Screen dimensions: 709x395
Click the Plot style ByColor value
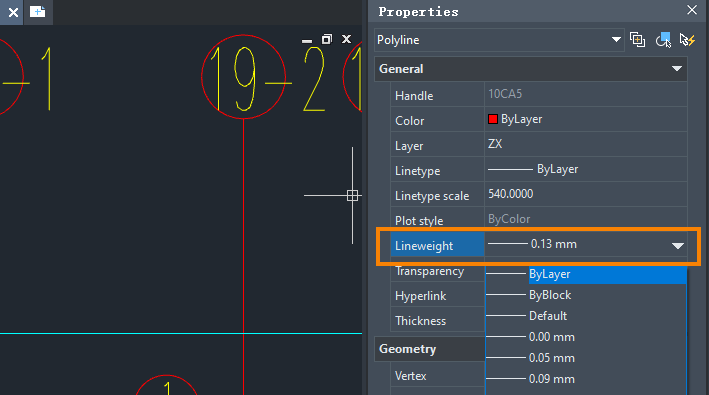pos(509,219)
